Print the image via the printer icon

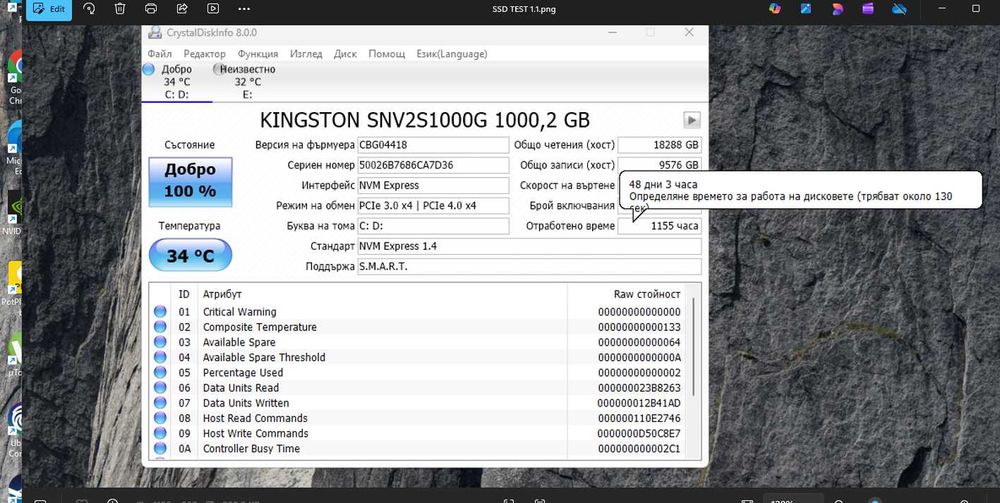pyautogui.click(x=151, y=9)
